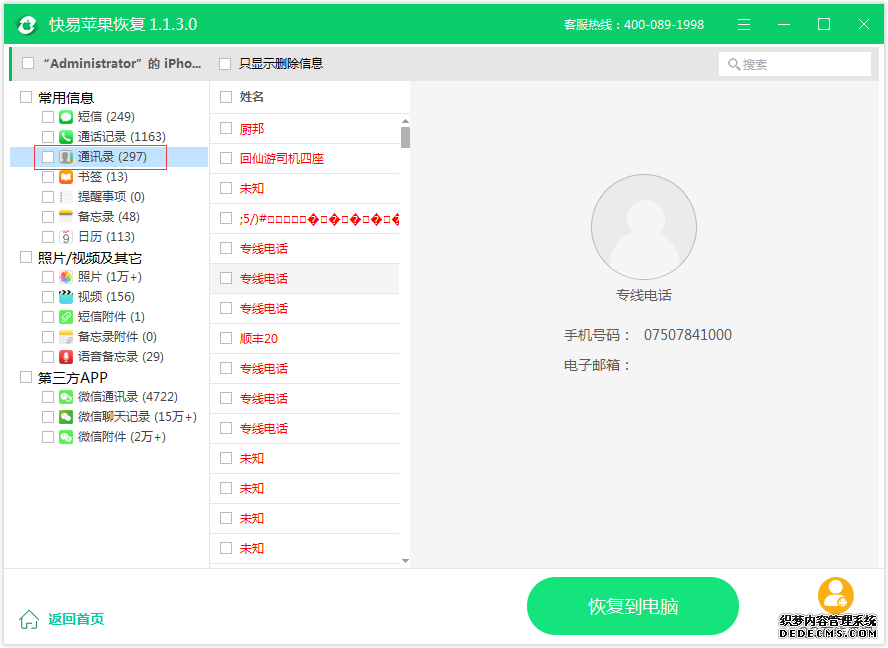Click the SMS attachments (短信附件) icon

point(66,317)
